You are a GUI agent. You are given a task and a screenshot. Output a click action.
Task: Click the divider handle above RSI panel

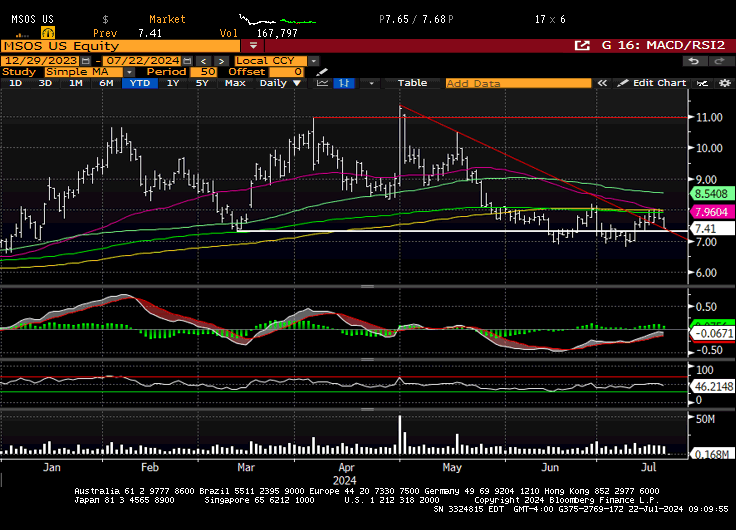coord(368,360)
